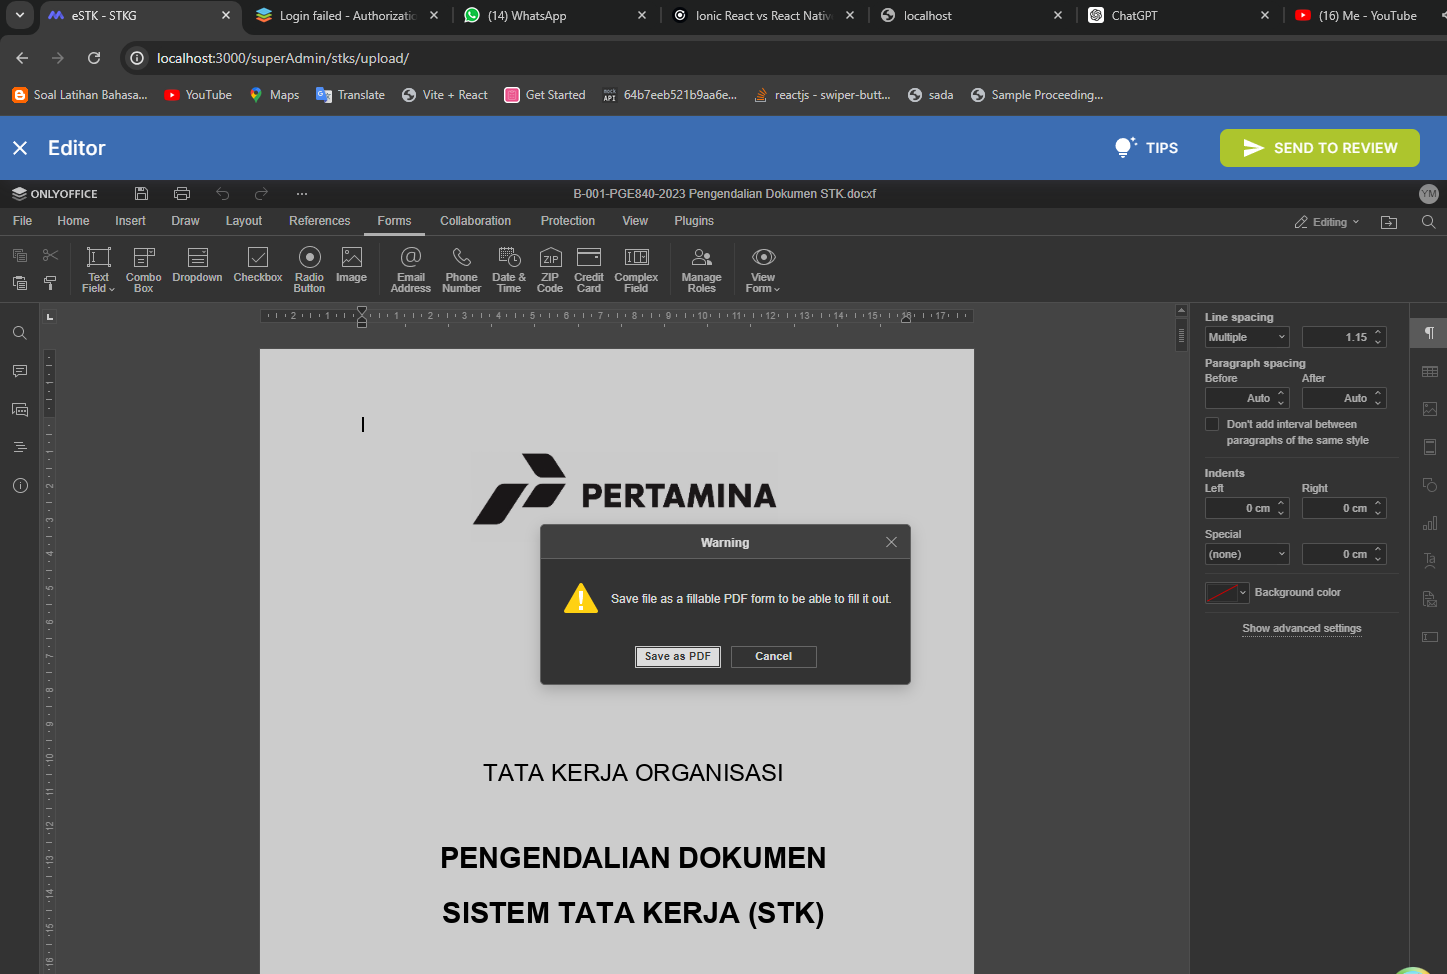Open table settings icon in right sidebar
This screenshot has width=1447, height=974.
pyautogui.click(x=1429, y=371)
